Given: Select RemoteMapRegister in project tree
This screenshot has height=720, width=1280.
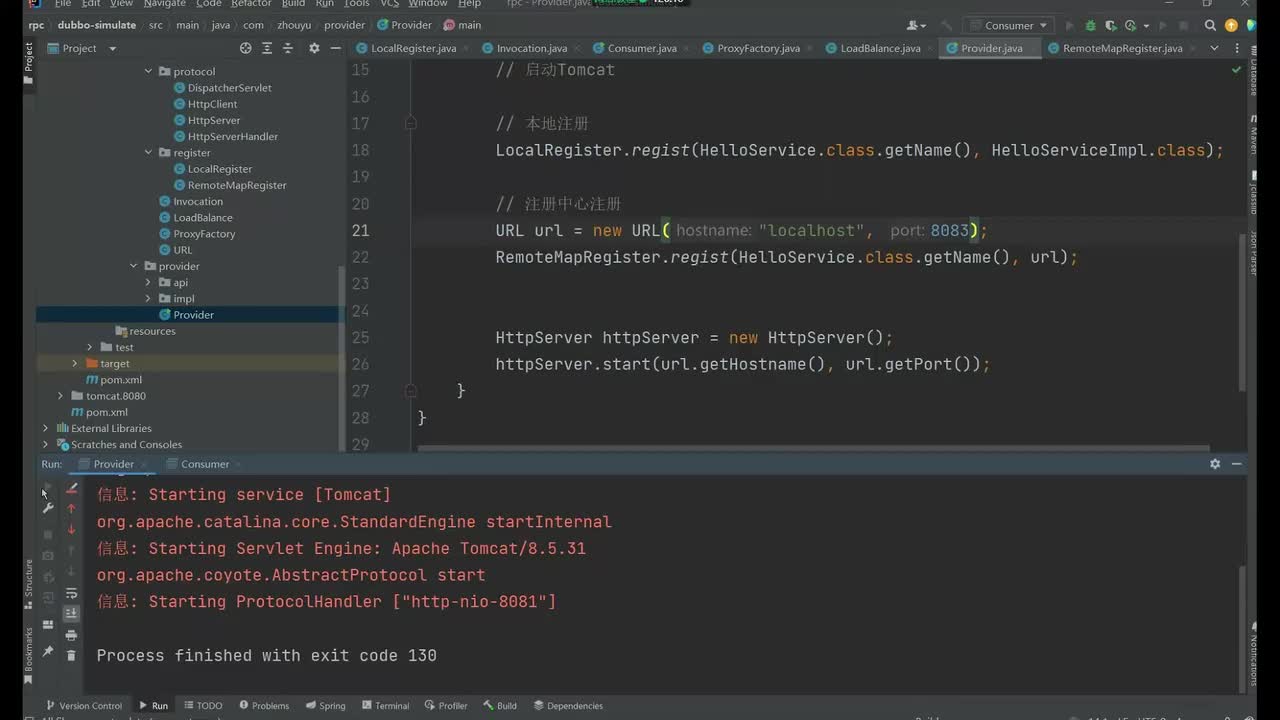Looking at the screenshot, I should tap(237, 185).
